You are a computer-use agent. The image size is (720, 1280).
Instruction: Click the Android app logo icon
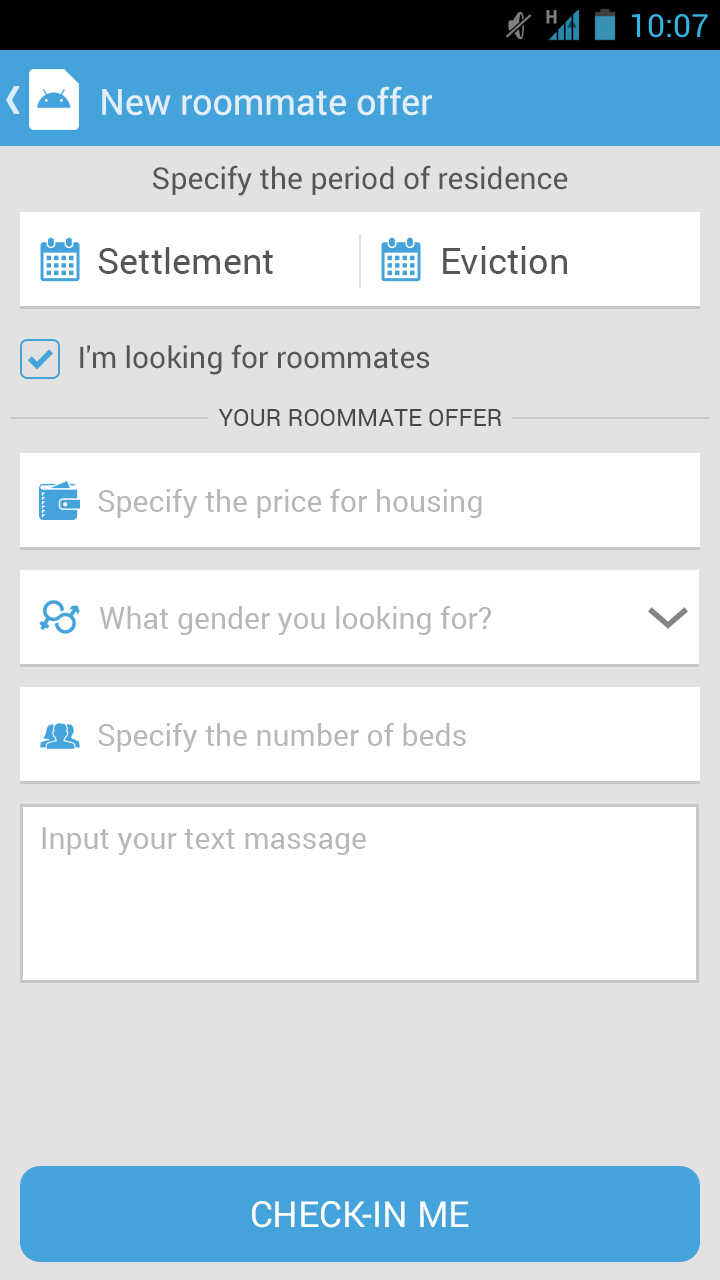(54, 99)
